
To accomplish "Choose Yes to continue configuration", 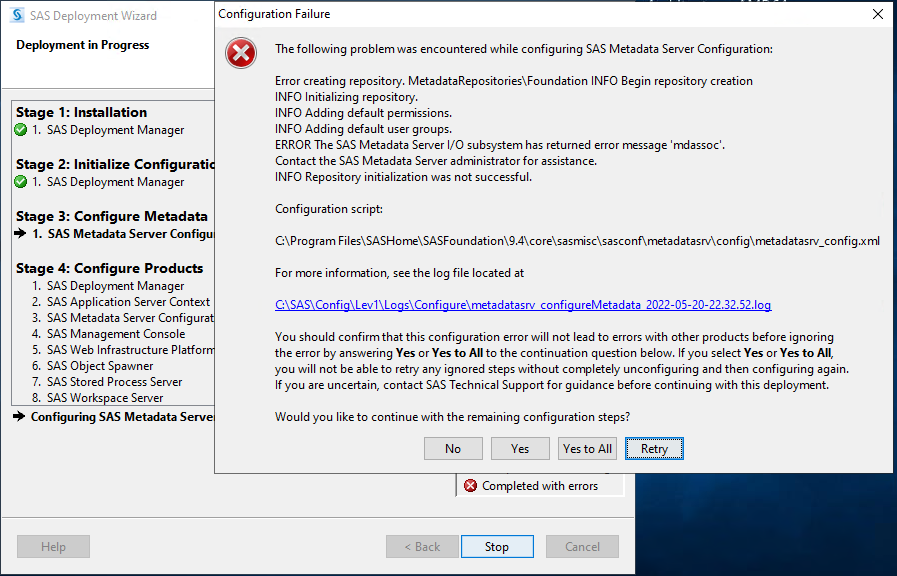I will 520,449.
